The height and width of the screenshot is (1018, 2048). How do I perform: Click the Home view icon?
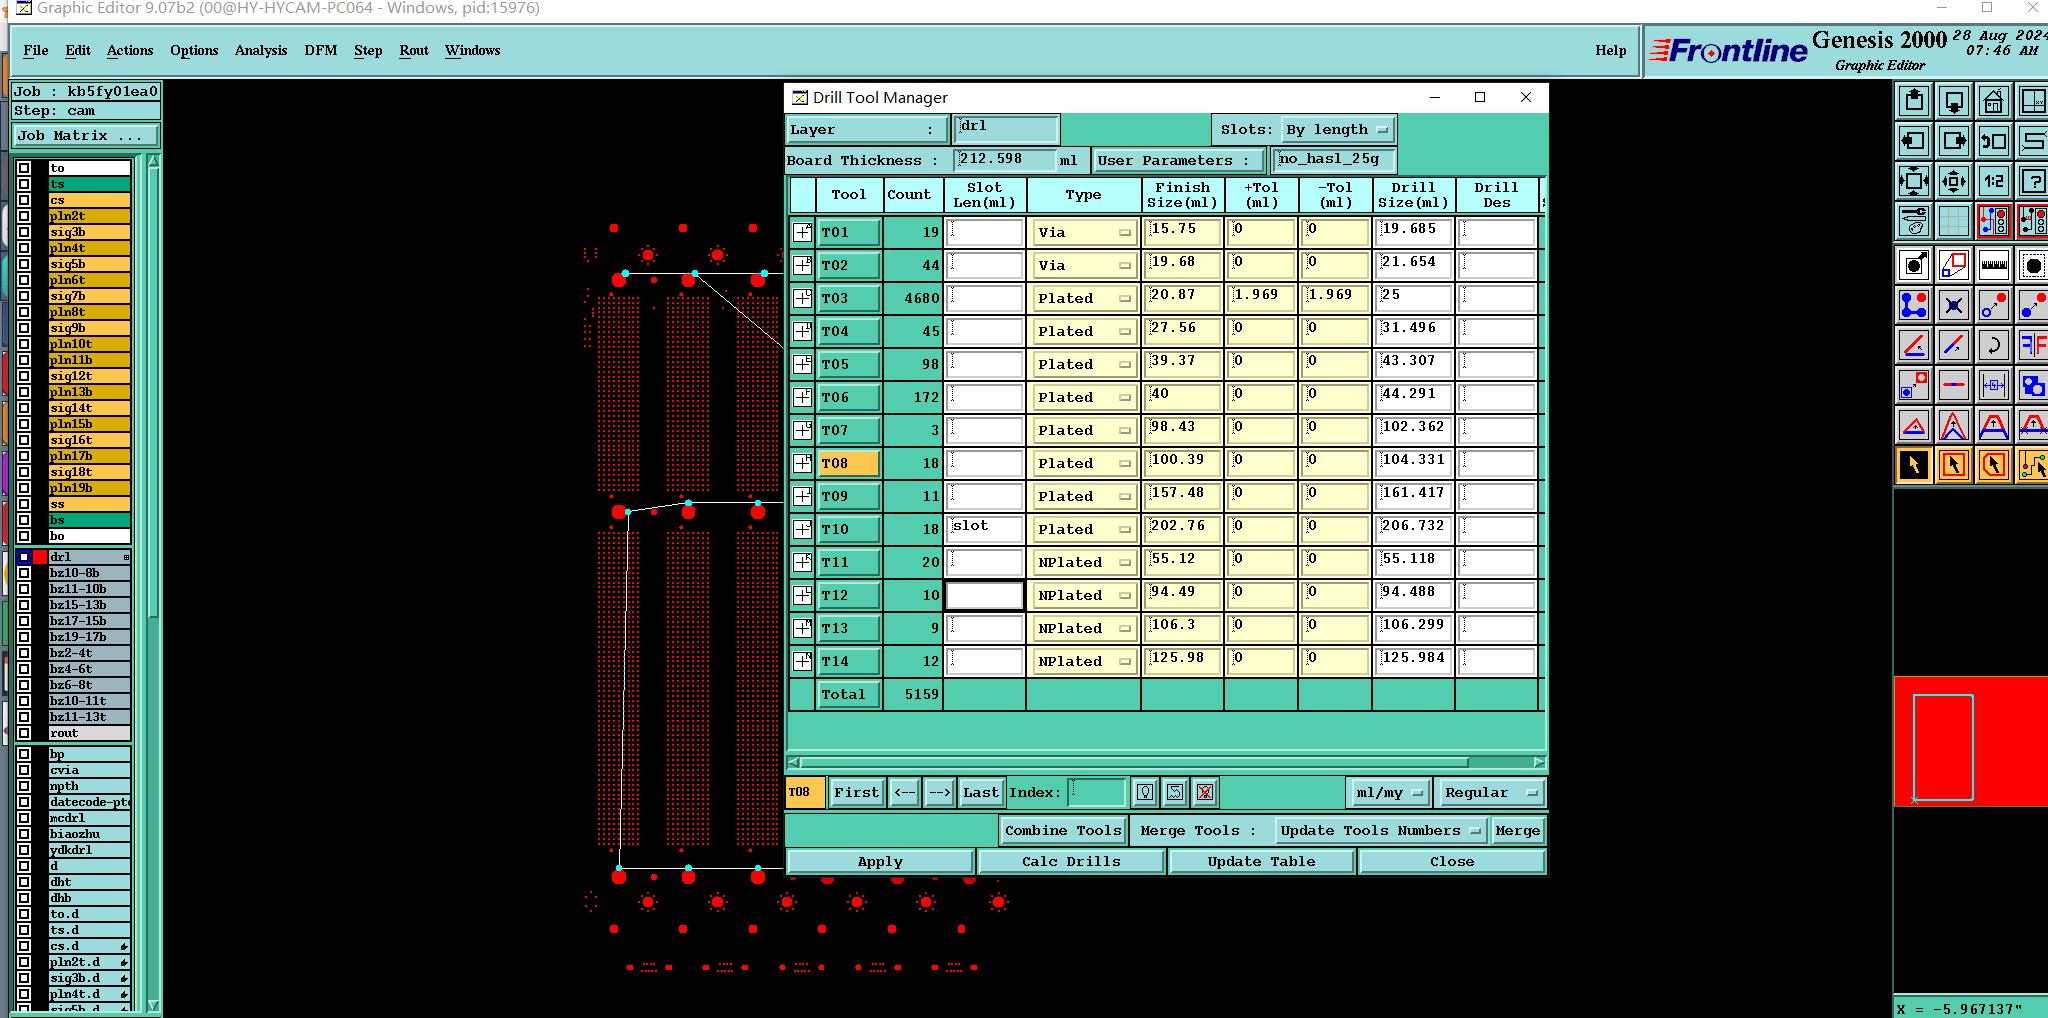click(1994, 101)
